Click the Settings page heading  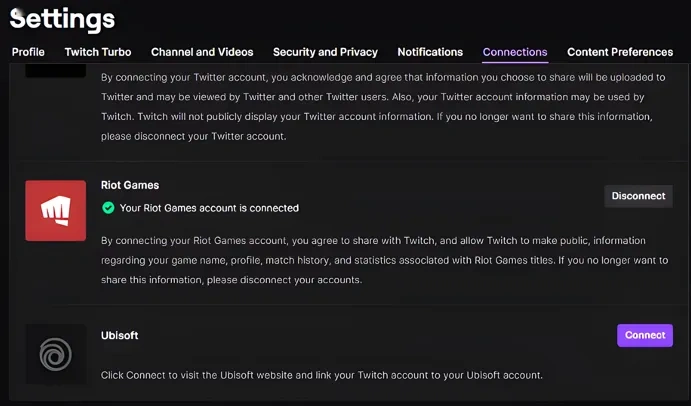[x=62, y=19]
